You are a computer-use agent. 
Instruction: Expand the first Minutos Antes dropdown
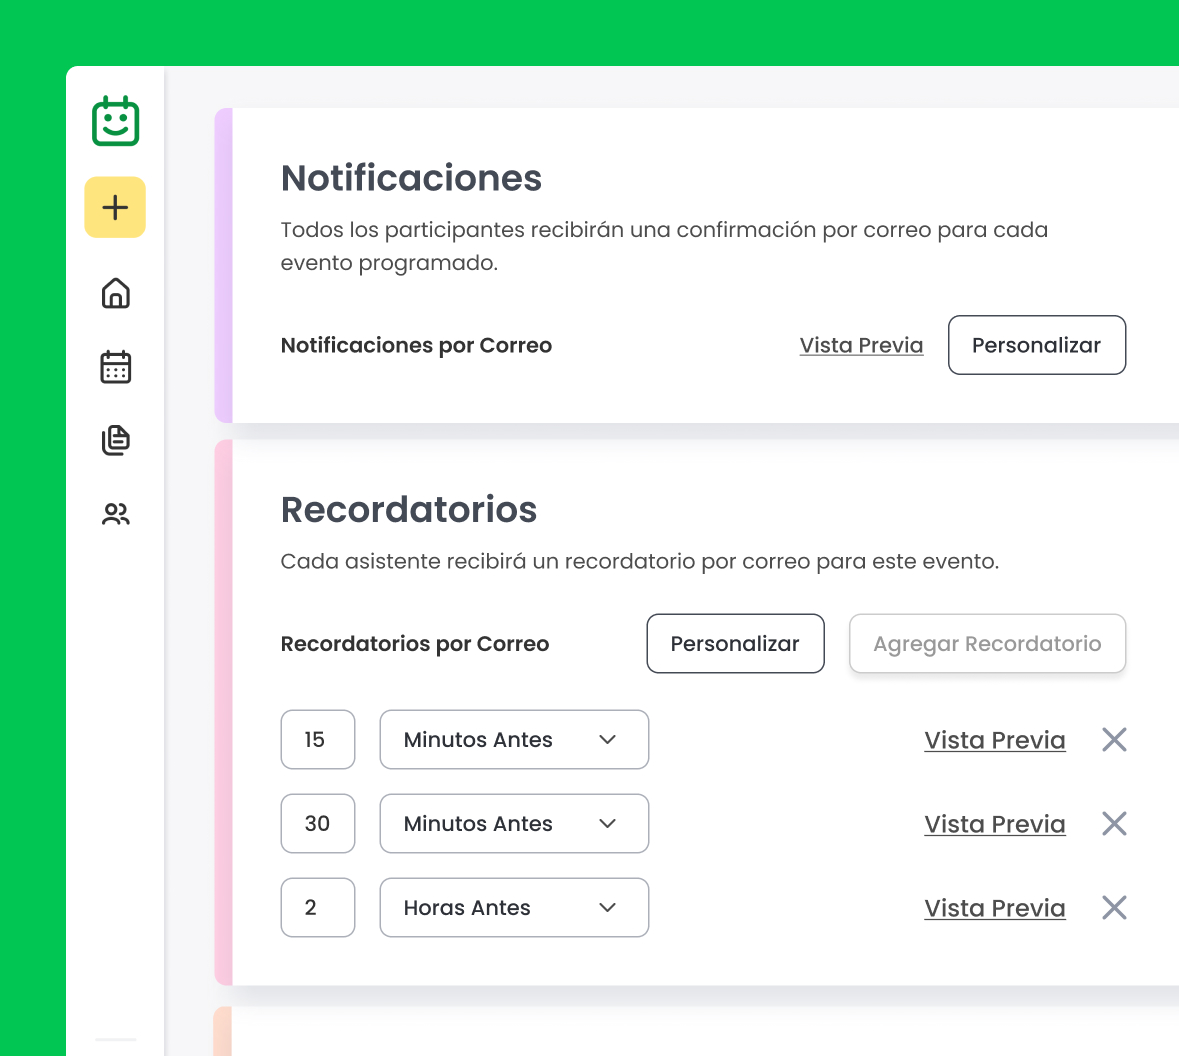coord(514,740)
